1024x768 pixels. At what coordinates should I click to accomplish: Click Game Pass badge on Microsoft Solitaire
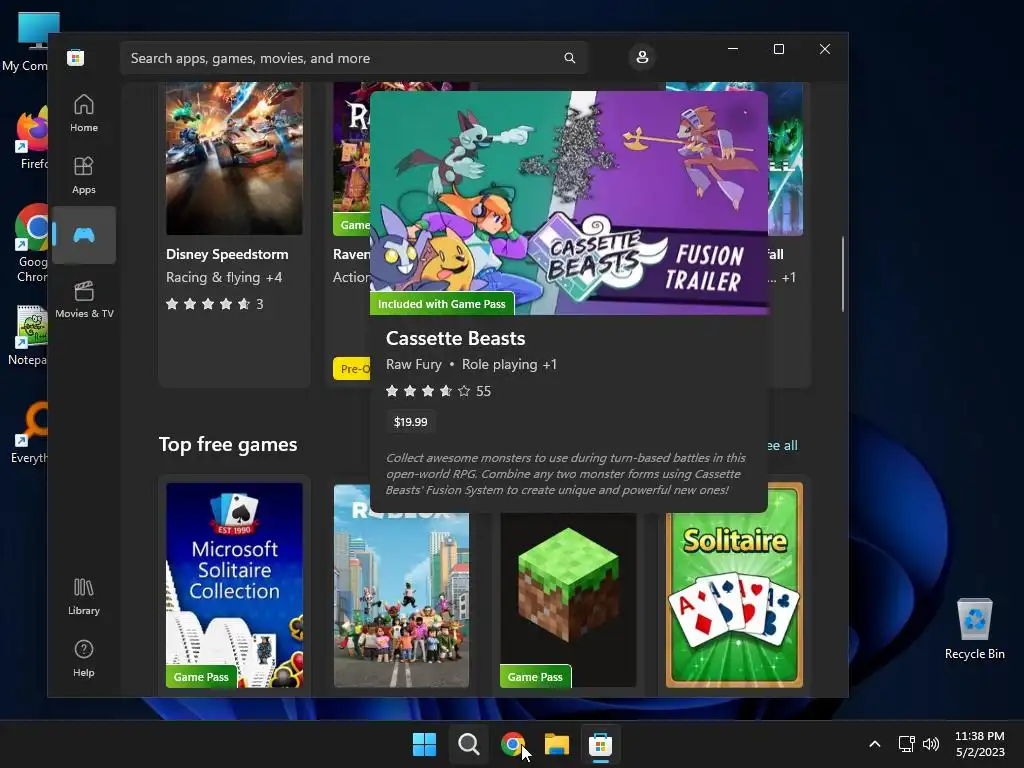(201, 677)
